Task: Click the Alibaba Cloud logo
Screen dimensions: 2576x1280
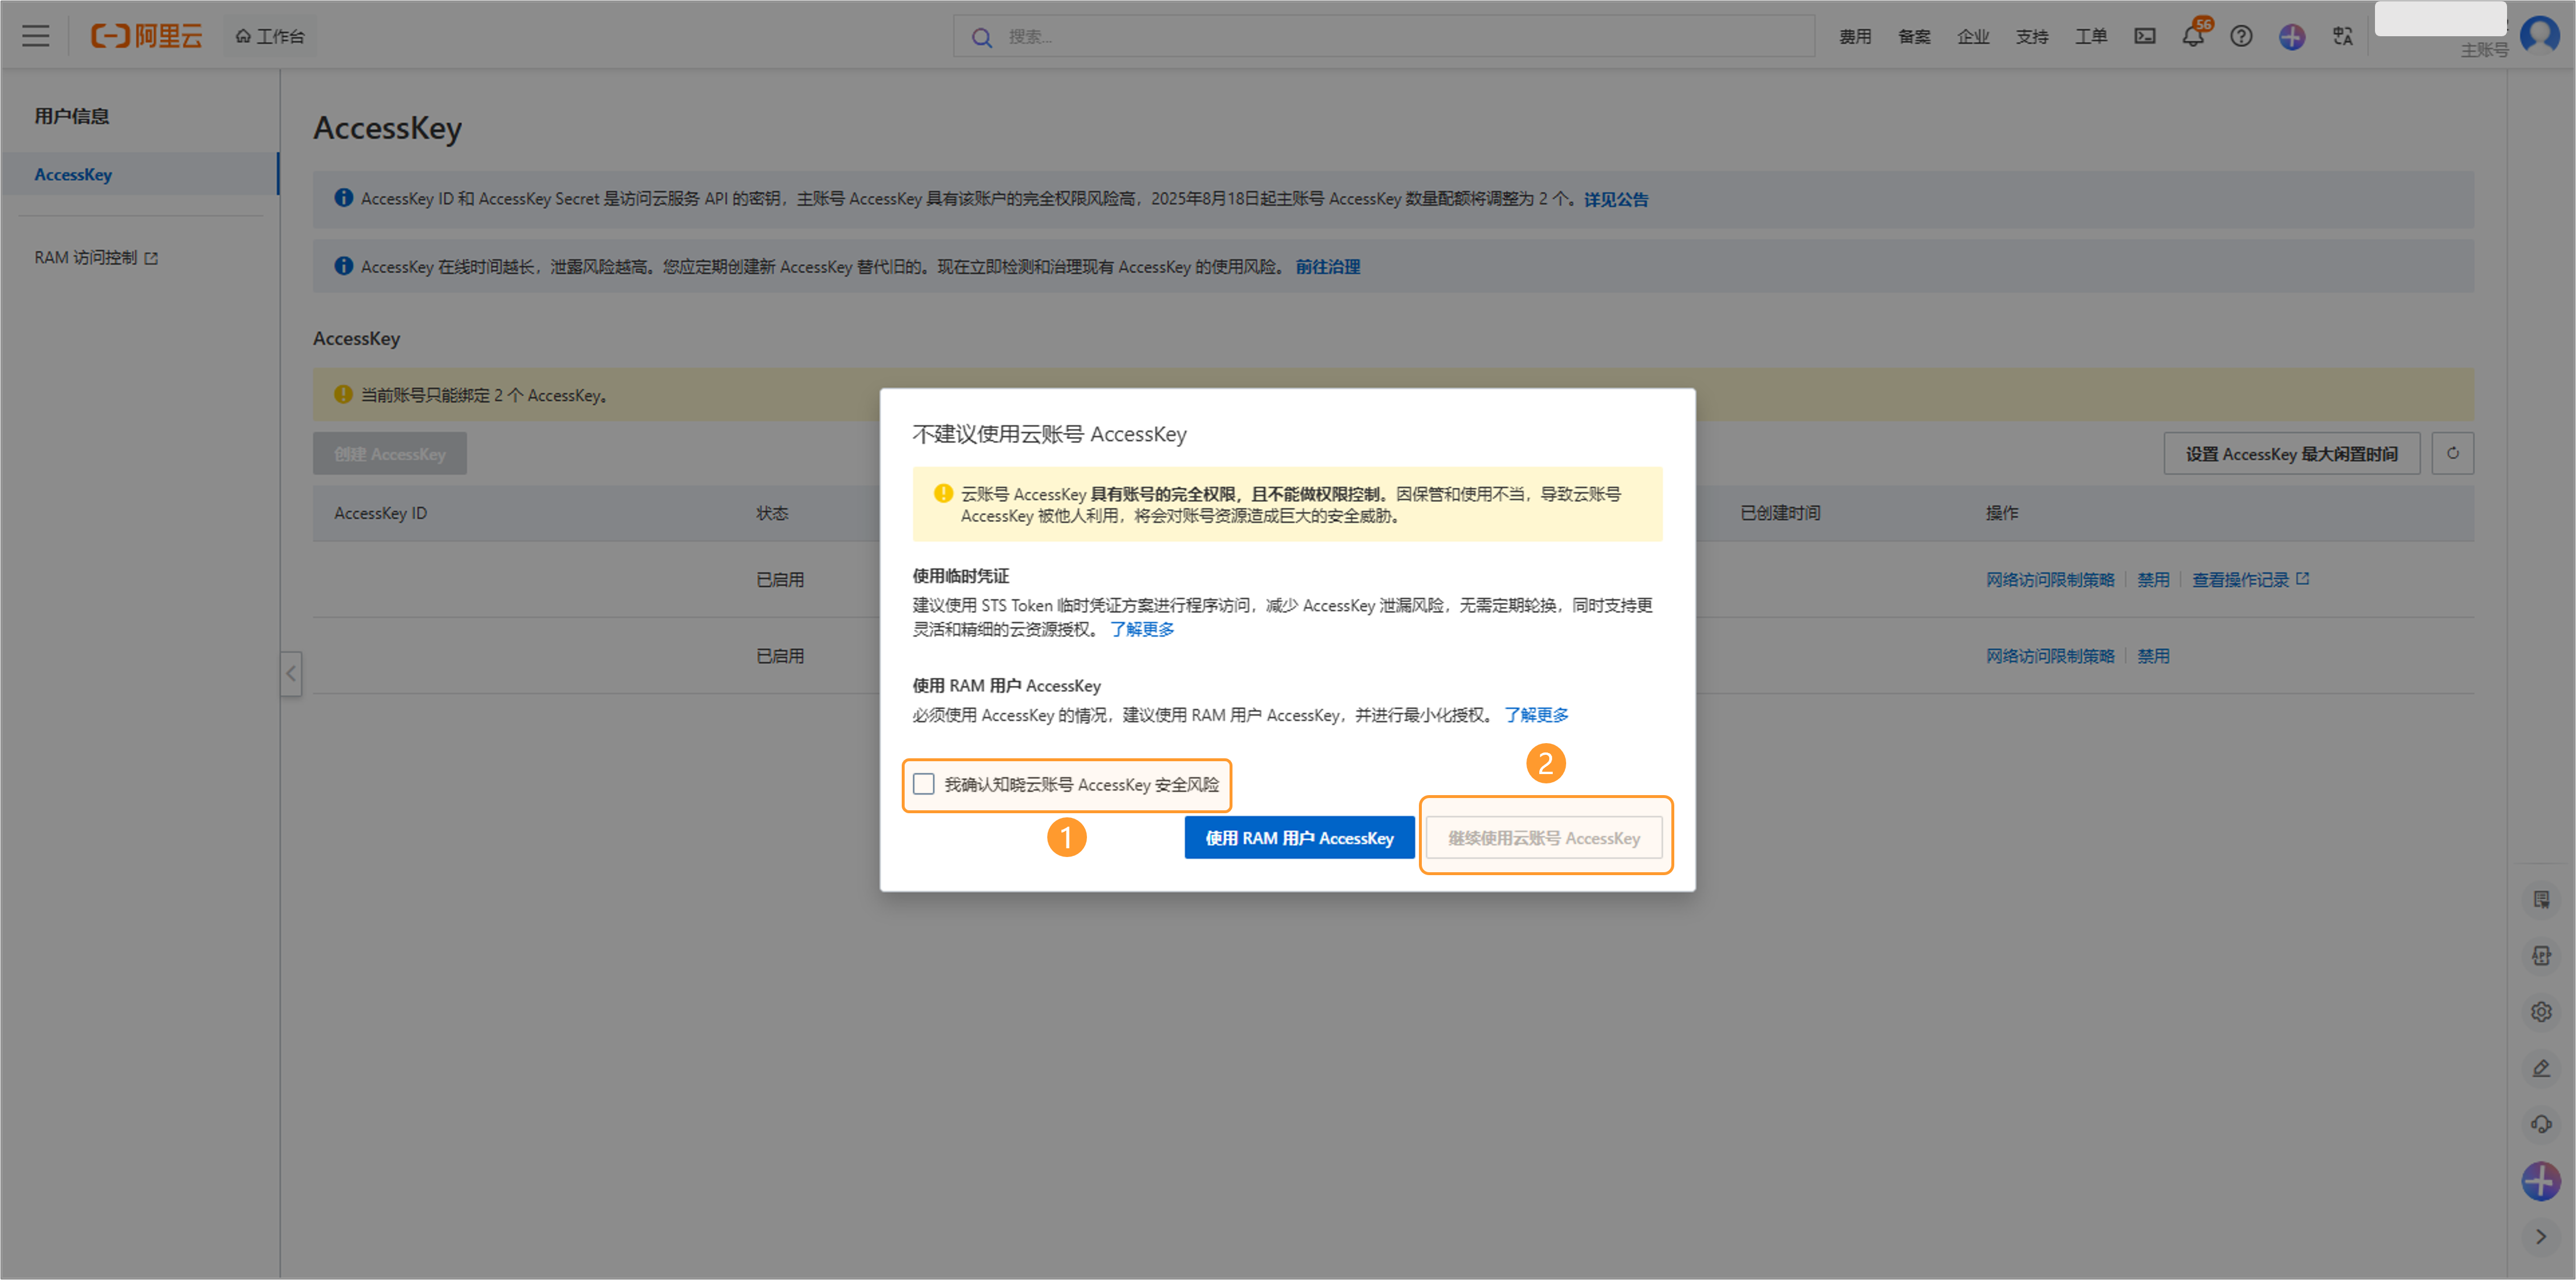Action: click(146, 36)
